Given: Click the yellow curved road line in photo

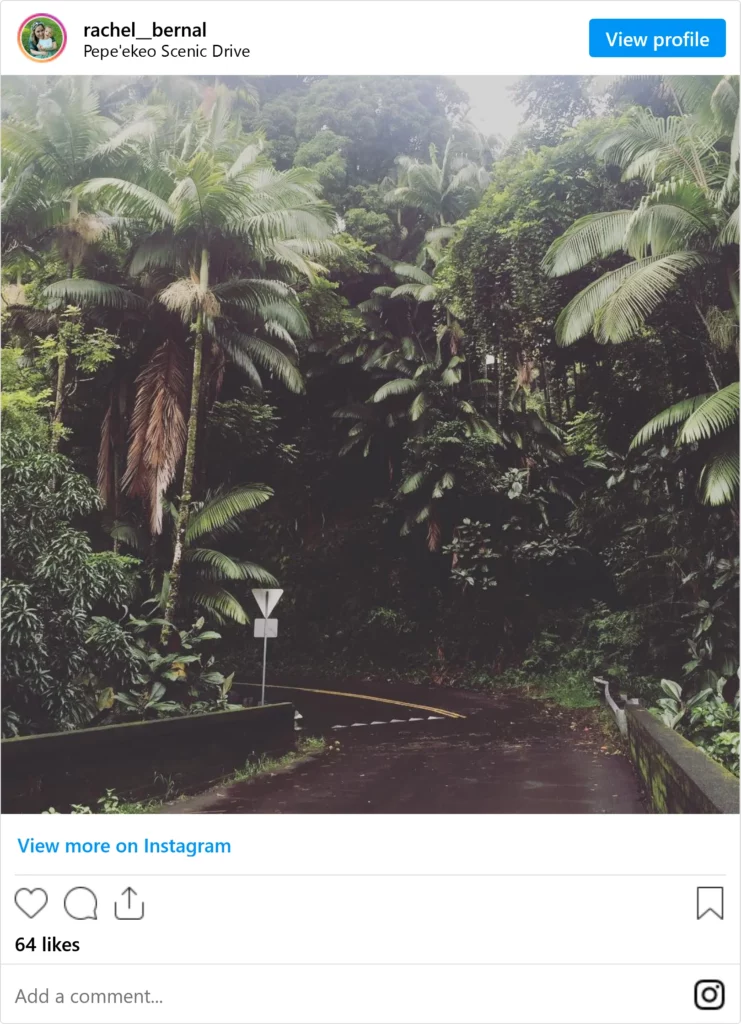Looking at the screenshot, I should 366,698.
